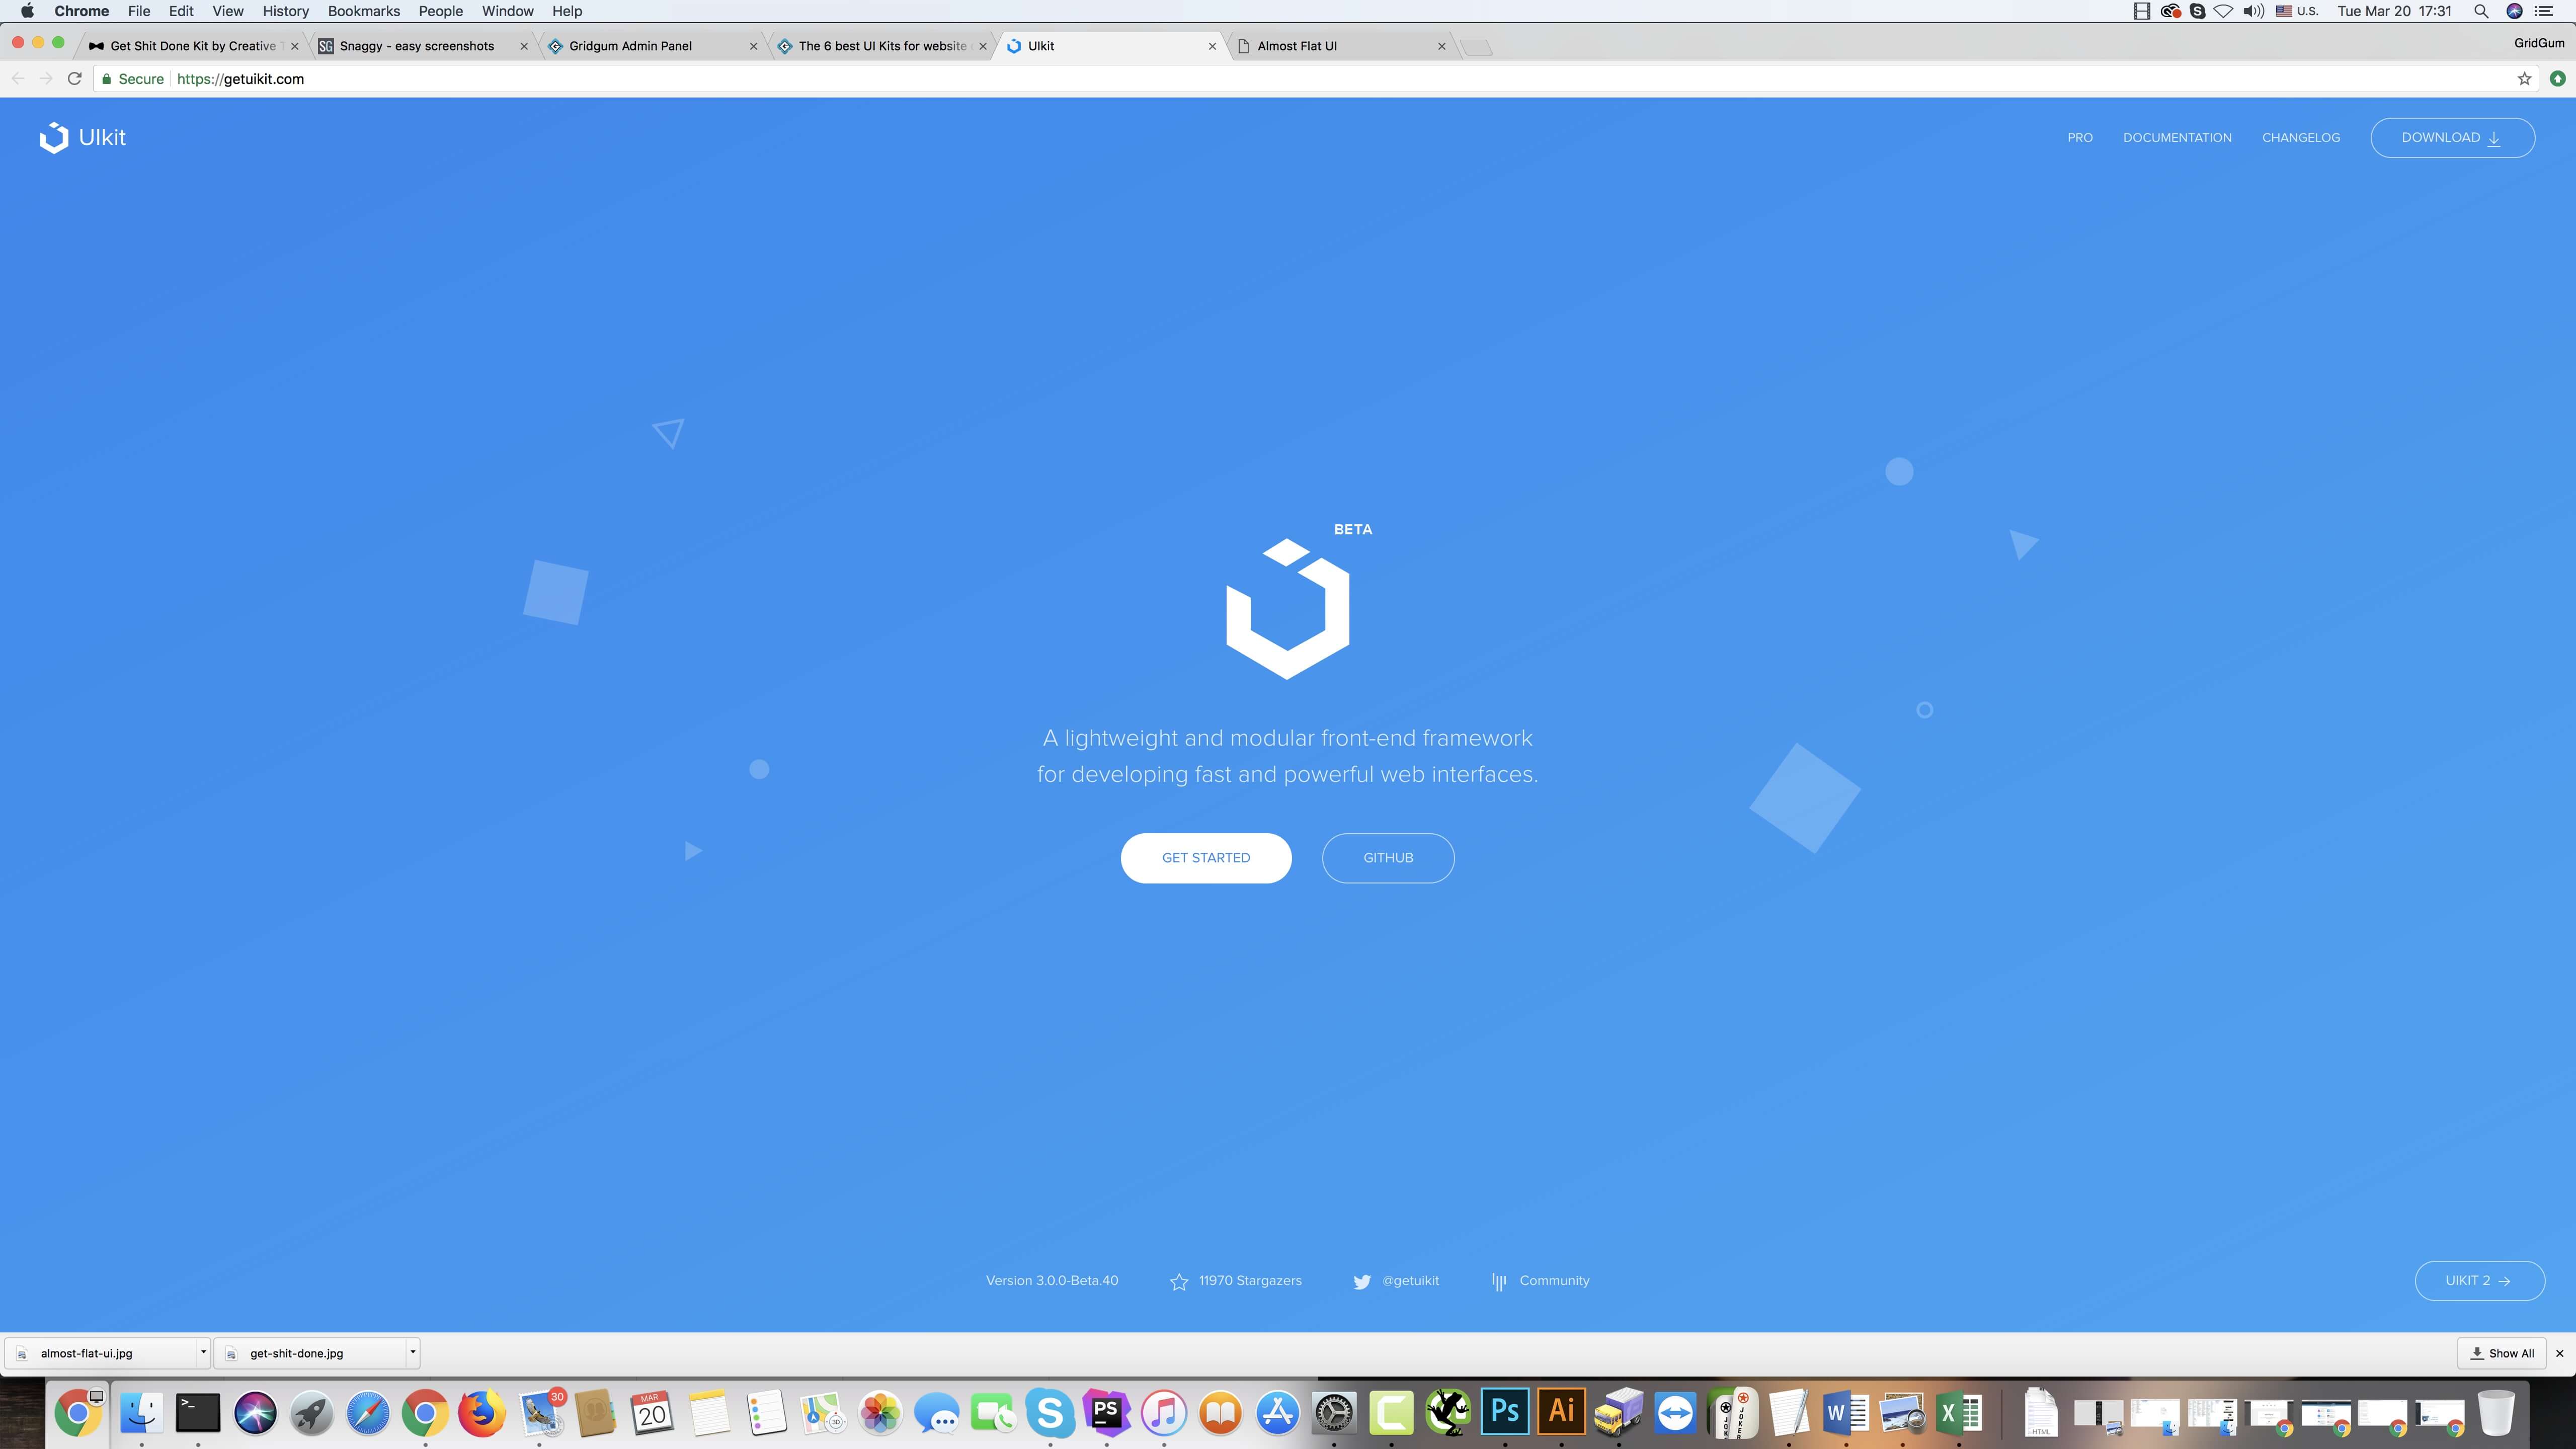
Task: Open the People menu
Action: click(x=440, y=11)
